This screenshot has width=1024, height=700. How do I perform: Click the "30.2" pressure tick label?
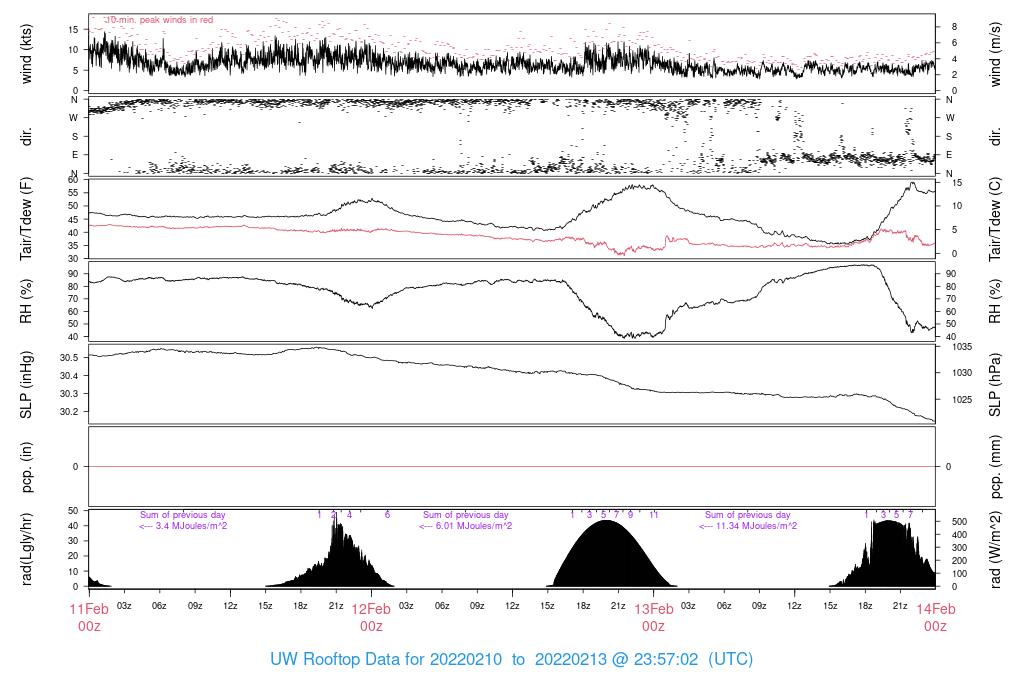coord(69,411)
